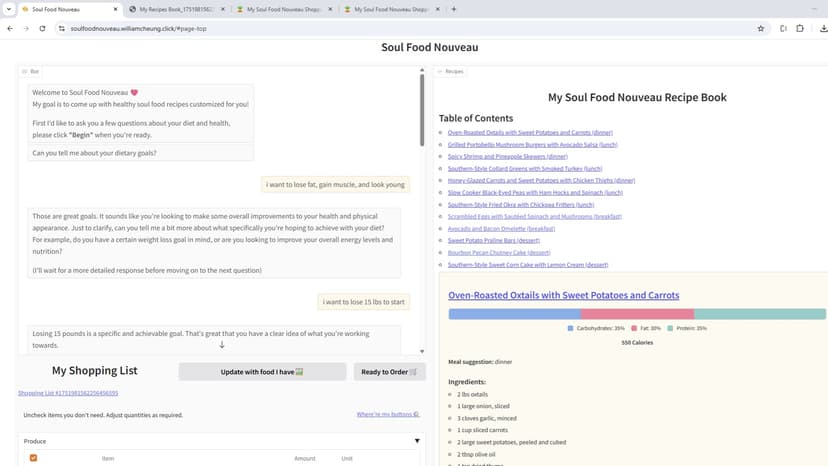Open Bourbon Pecan Chutney Cake link
Viewport: 828px width, 466px height.
tap(499, 253)
